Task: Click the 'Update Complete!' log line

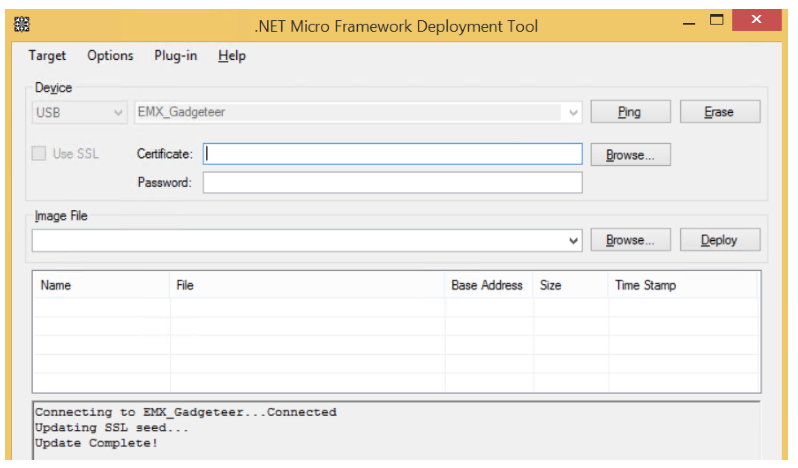Action: coord(96,443)
